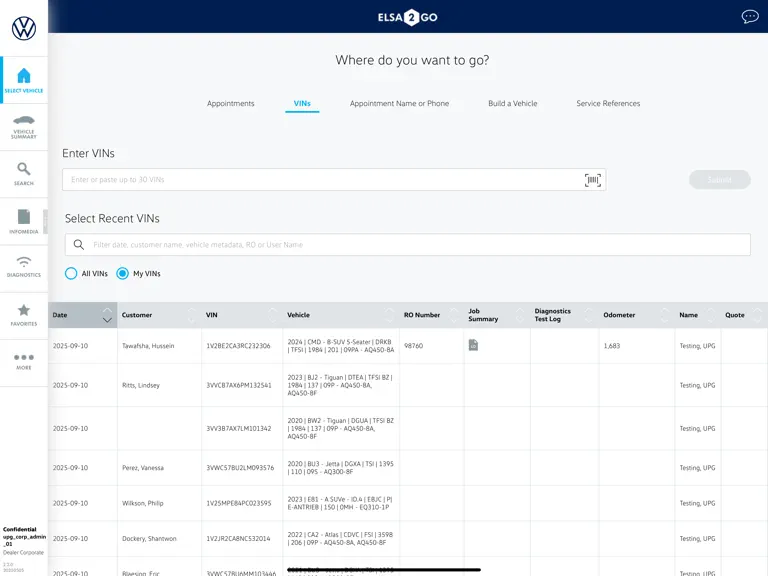Screen dimensions: 768x576
Task: Open the More dots menu
Action: click(x=24, y=358)
